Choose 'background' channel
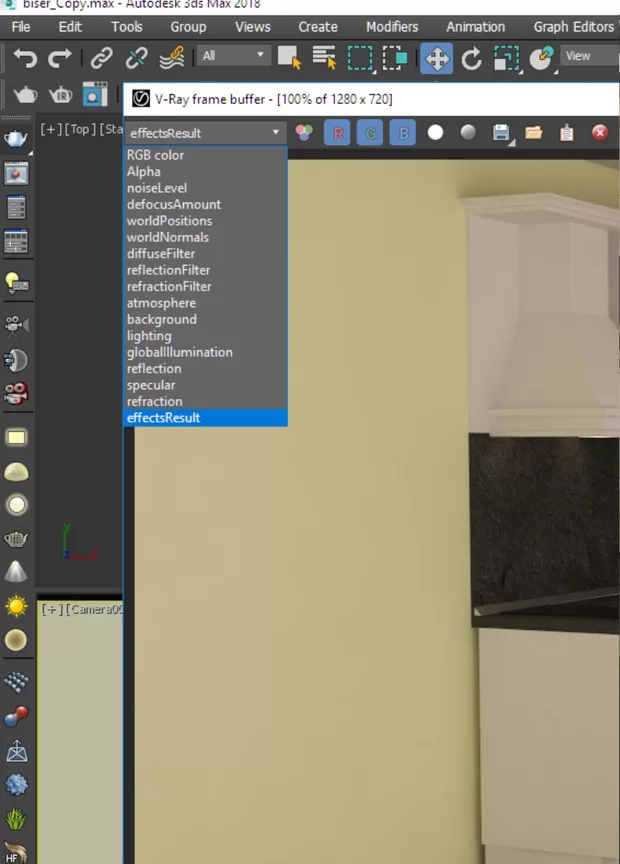This screenshot has width=620, height=864. coord(206,320)
